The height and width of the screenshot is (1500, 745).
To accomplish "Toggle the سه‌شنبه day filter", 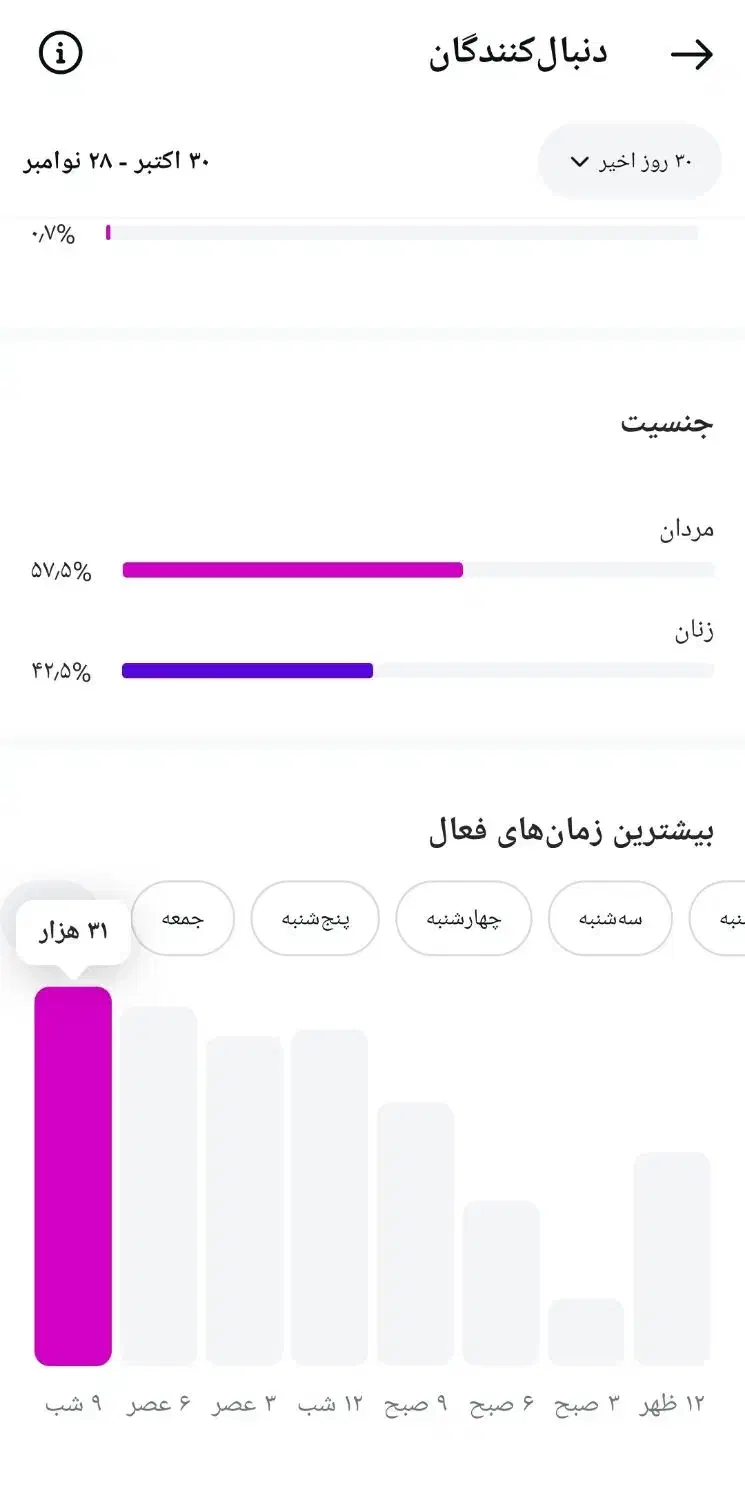I will tap(610, 918).
